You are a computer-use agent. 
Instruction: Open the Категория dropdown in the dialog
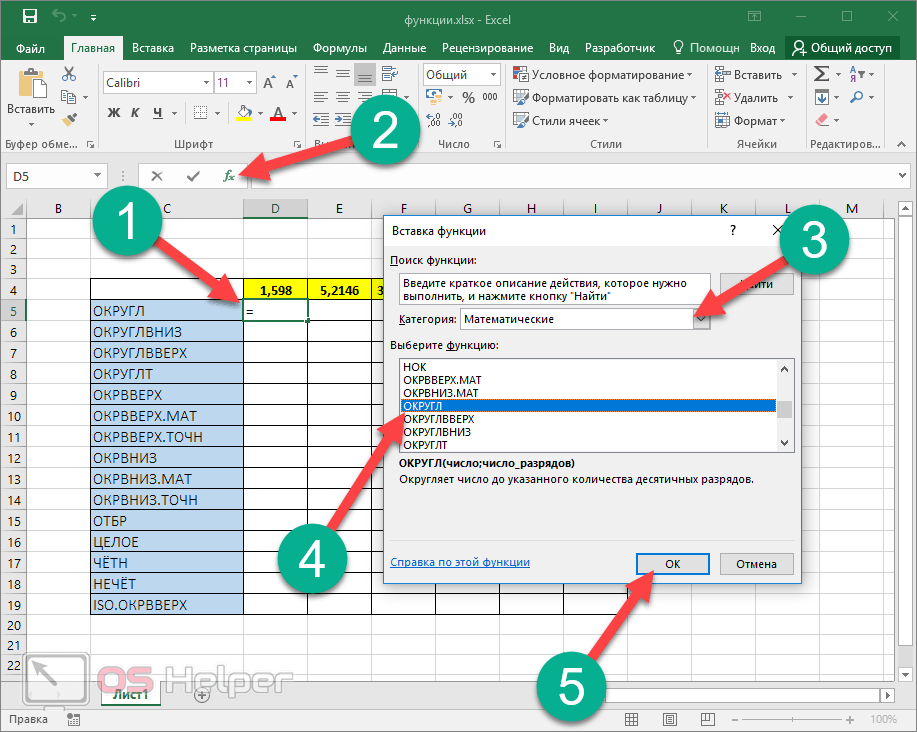701,319
